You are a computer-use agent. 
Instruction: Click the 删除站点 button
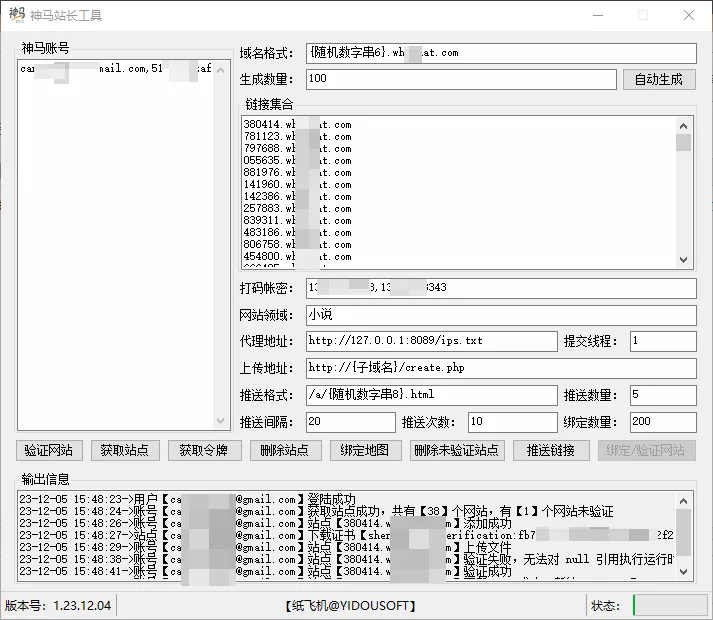tap(285, 450)
